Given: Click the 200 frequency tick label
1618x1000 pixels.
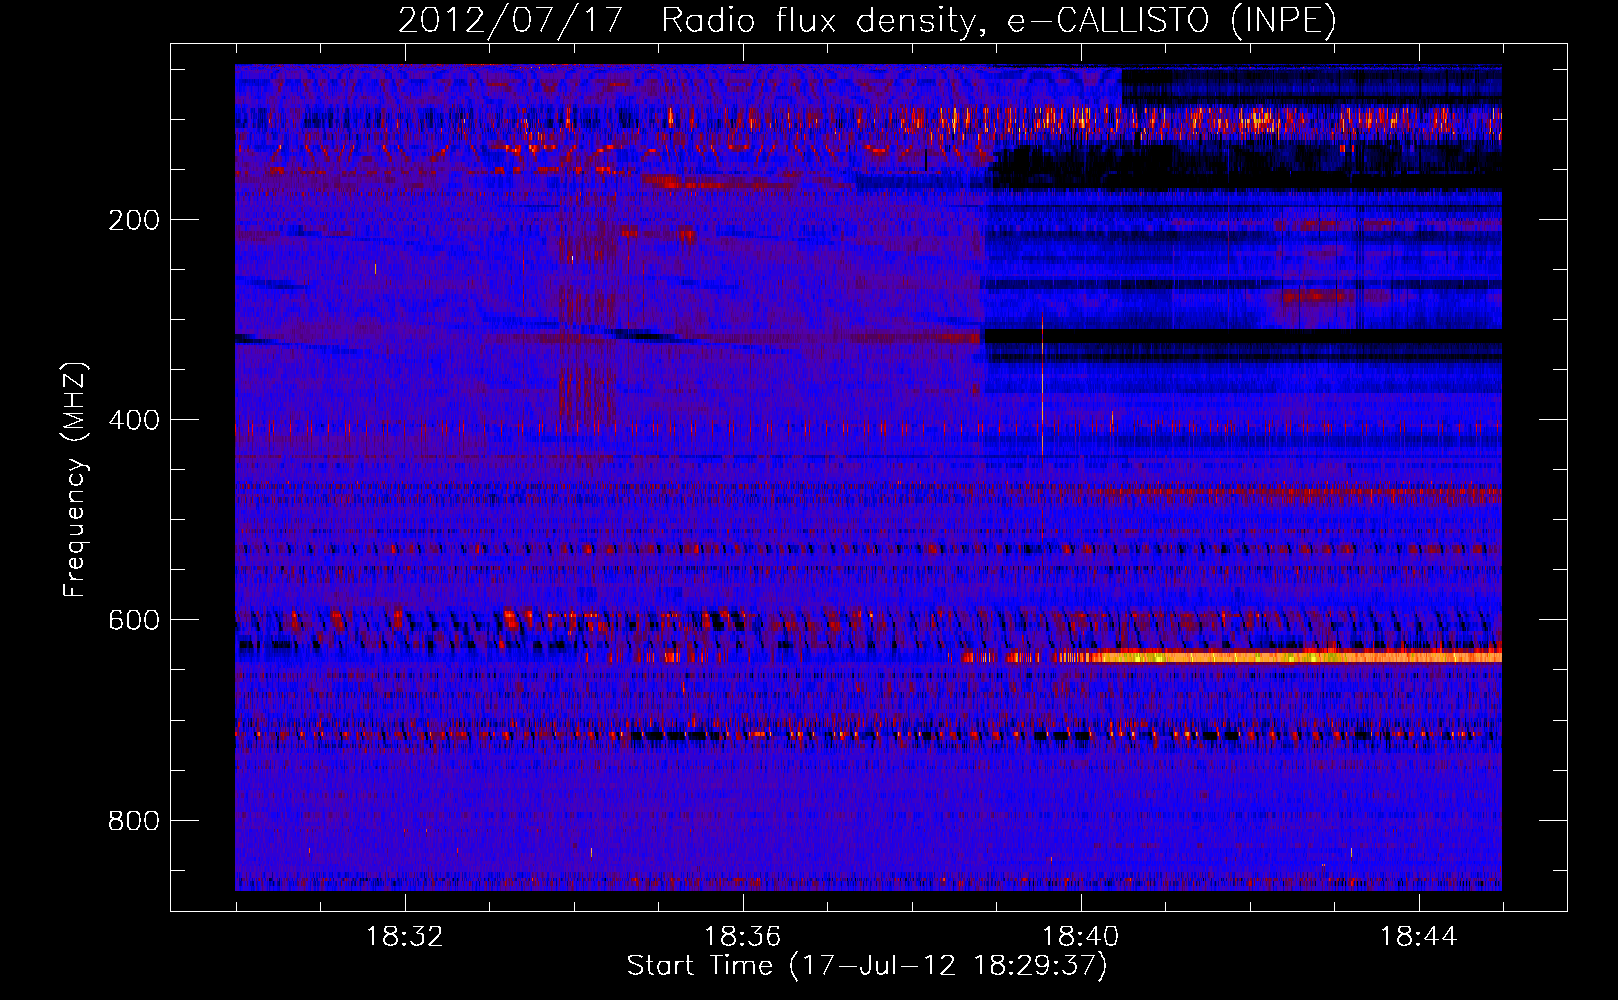Looking at the screenshot, I should (133, 220).
